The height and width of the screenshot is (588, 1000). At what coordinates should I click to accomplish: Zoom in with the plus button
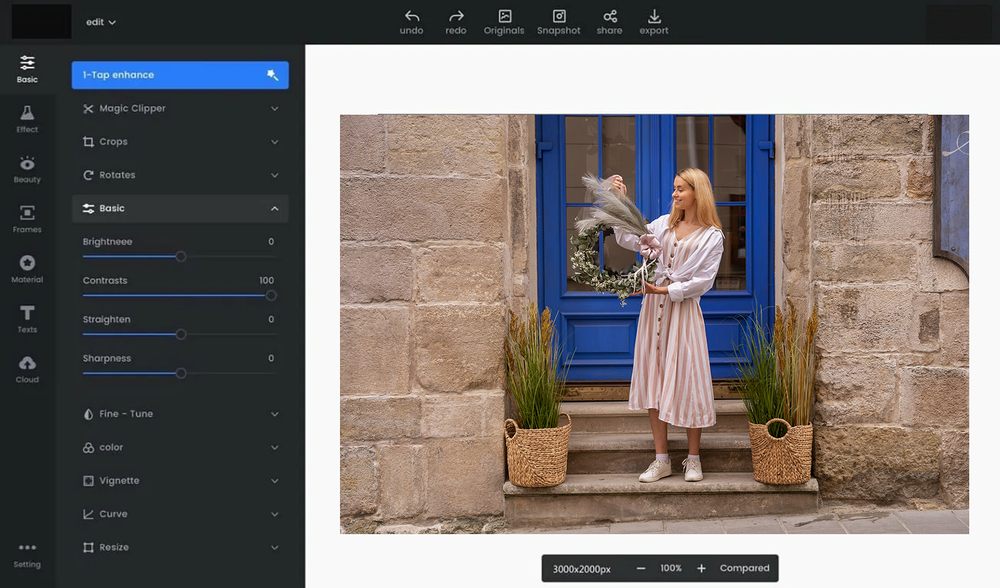coord(701,568)
